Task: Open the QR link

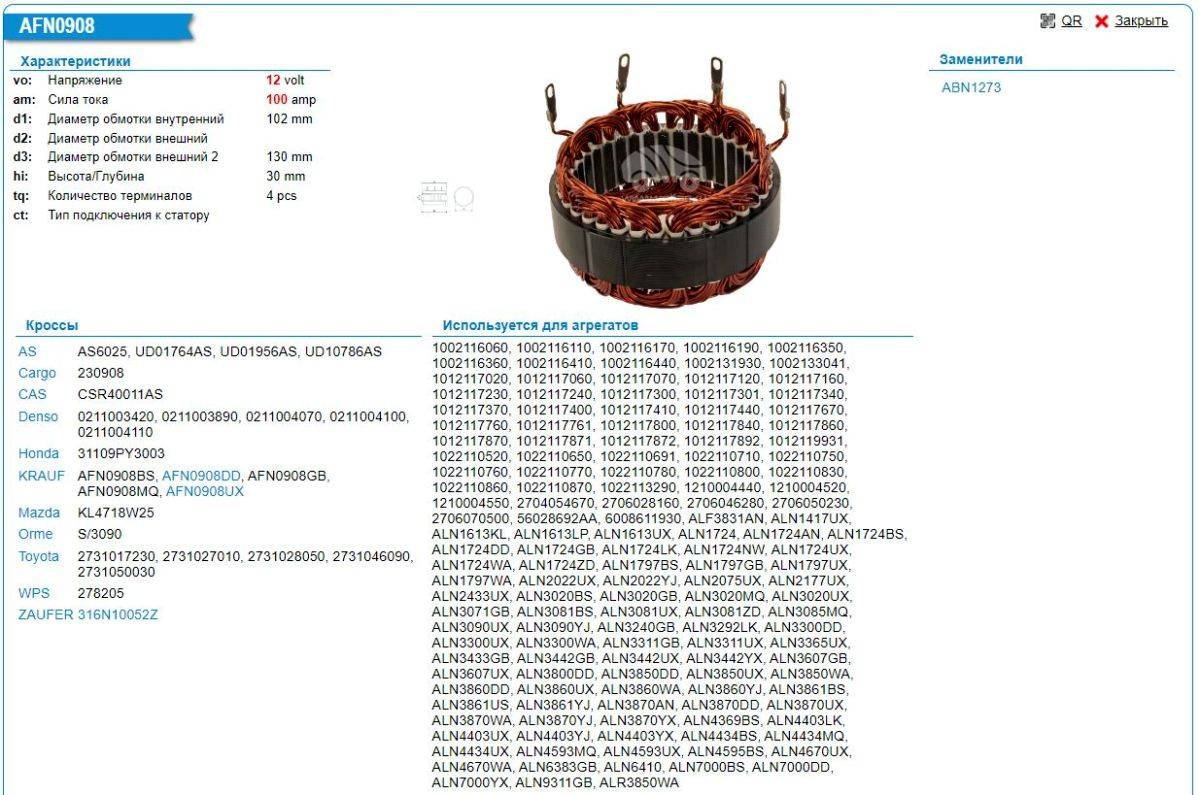Action: point(1071,21)
